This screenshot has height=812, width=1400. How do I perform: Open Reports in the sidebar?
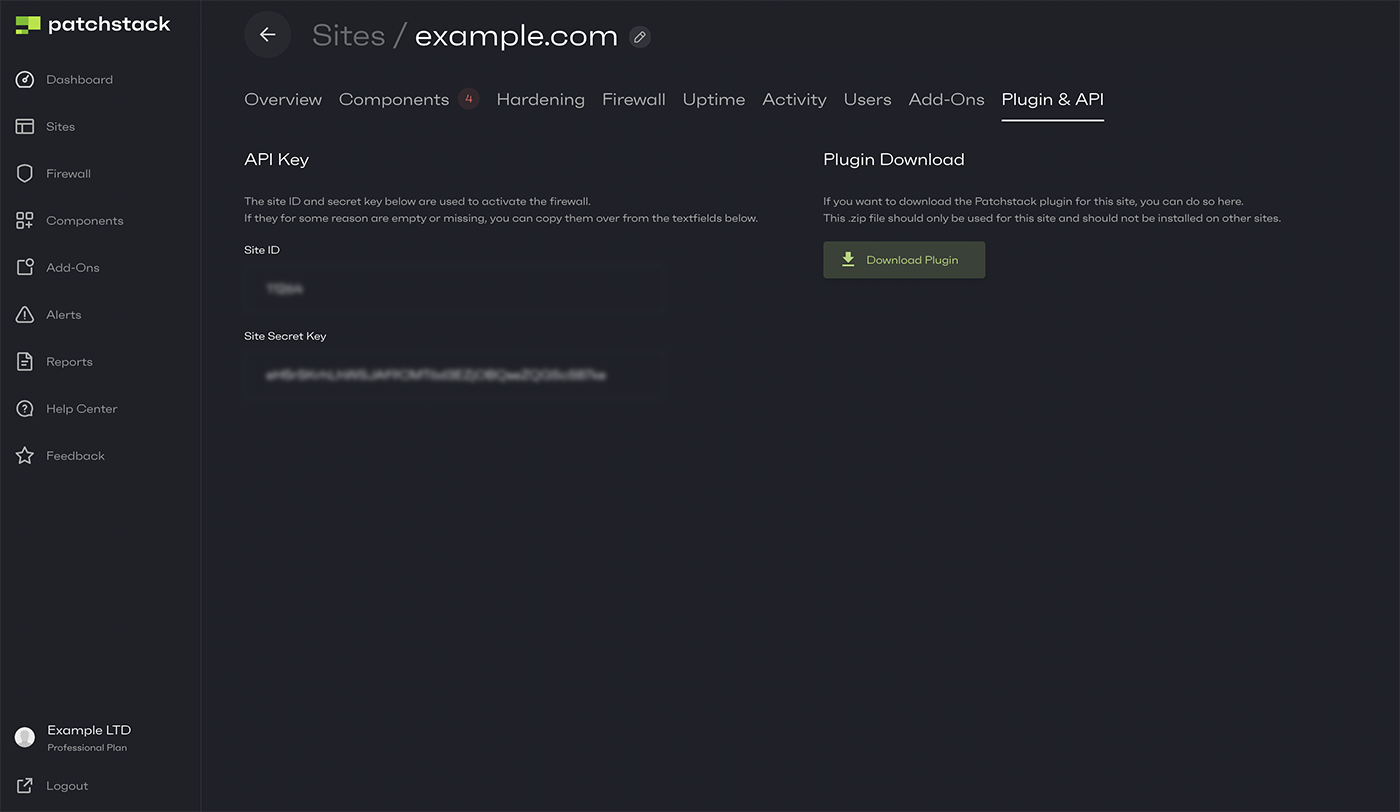69,362
